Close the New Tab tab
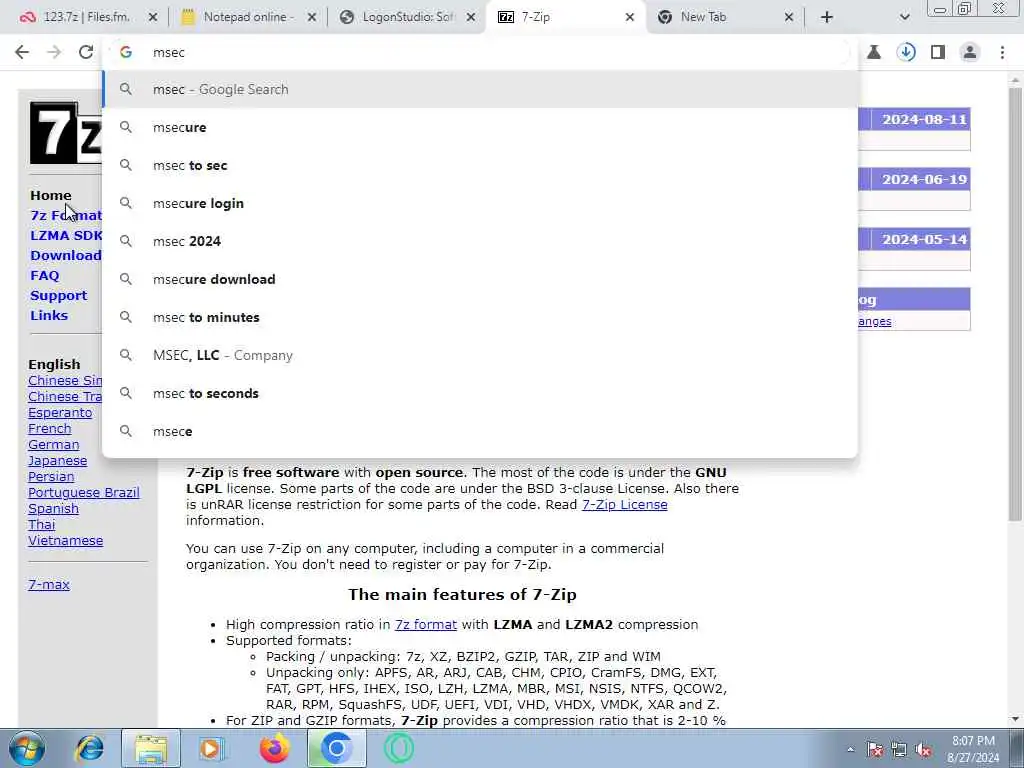This screenshot has height=768, width=1024. 789,17
